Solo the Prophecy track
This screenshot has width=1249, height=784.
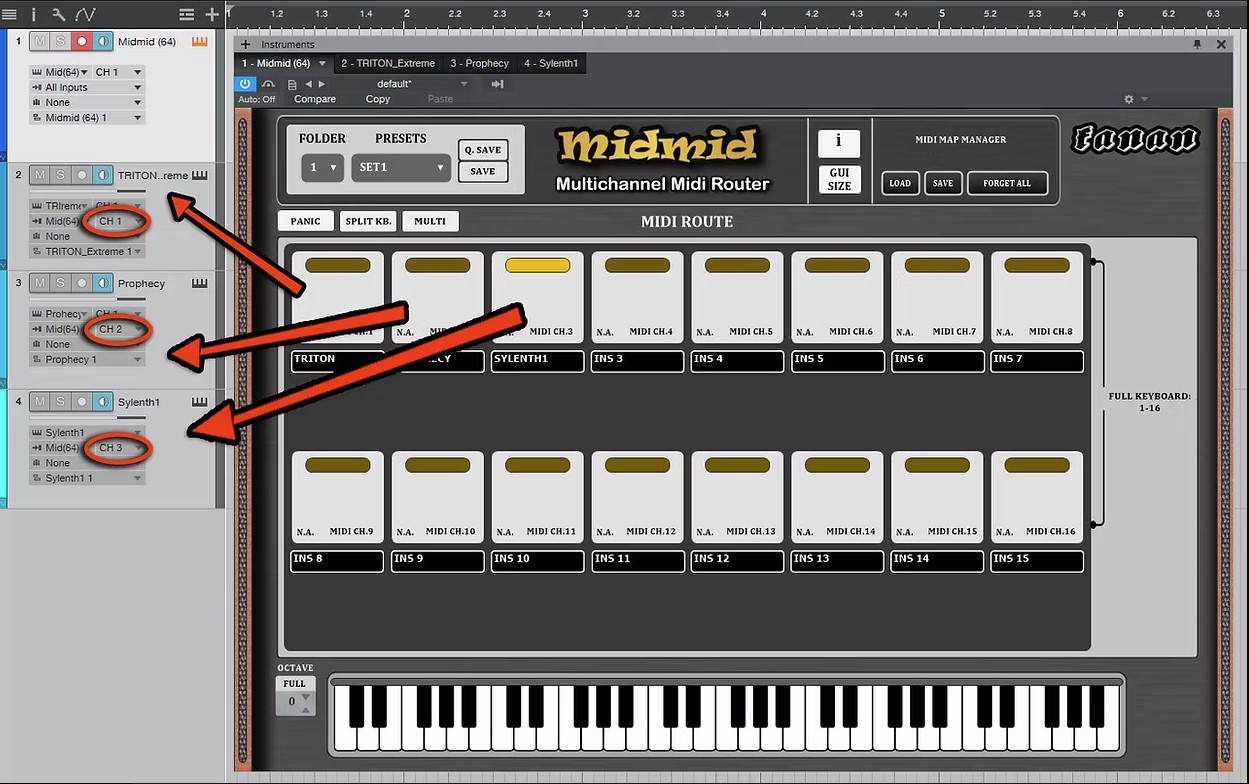click(60, 283)
